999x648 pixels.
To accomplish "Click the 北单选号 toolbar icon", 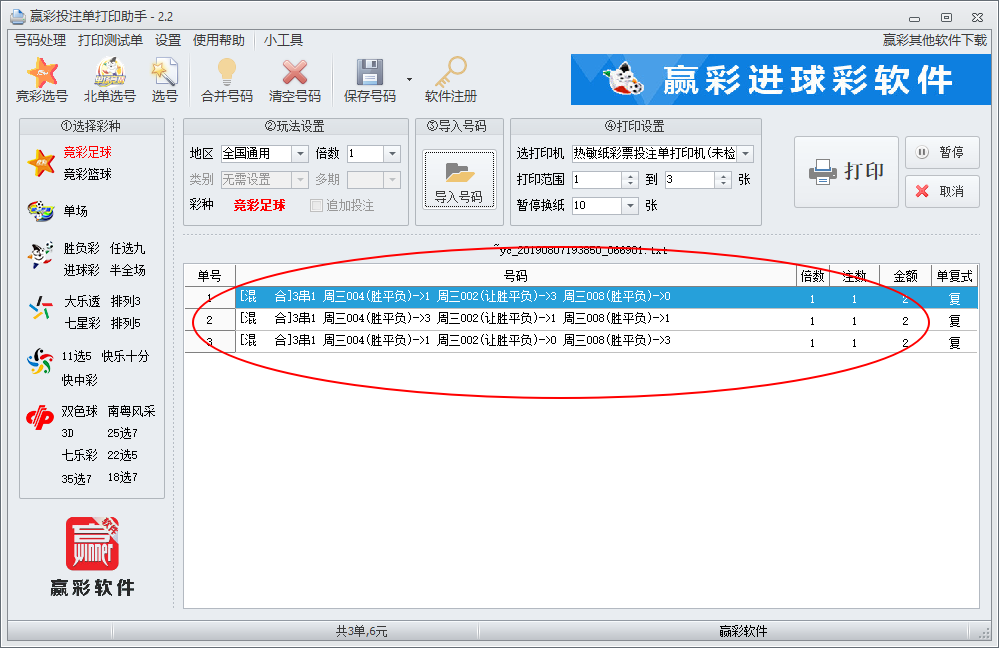I will (110, 80).
